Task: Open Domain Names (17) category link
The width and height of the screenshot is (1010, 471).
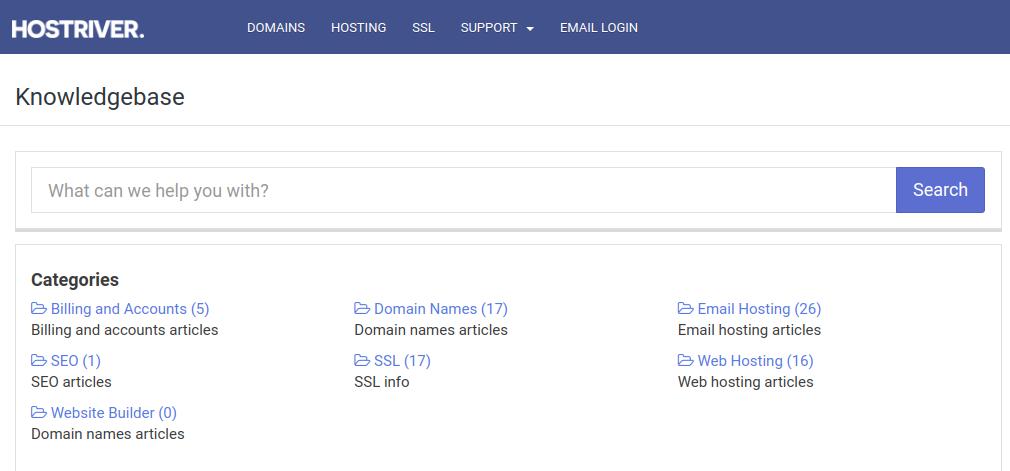Action: (x=441, y=309)
